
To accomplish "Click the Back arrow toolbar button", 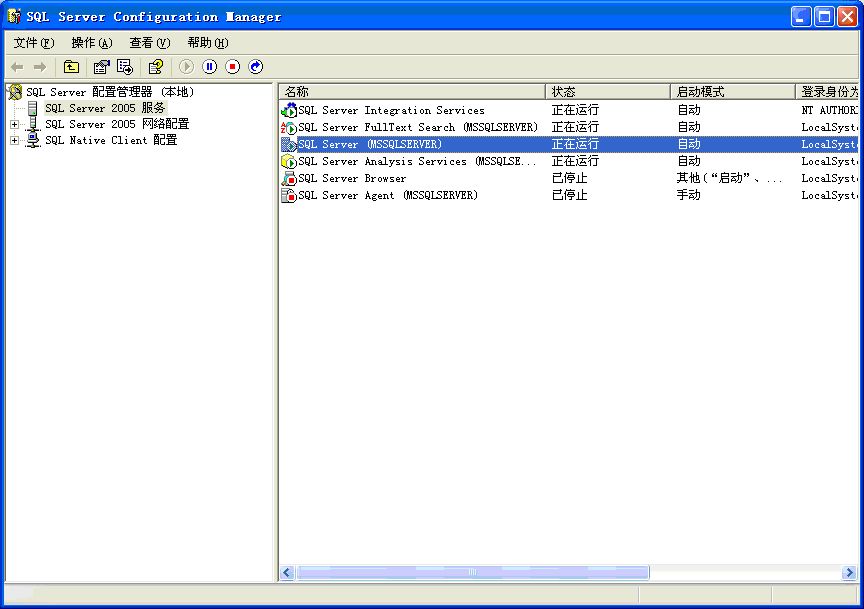I will coord(17,67).
